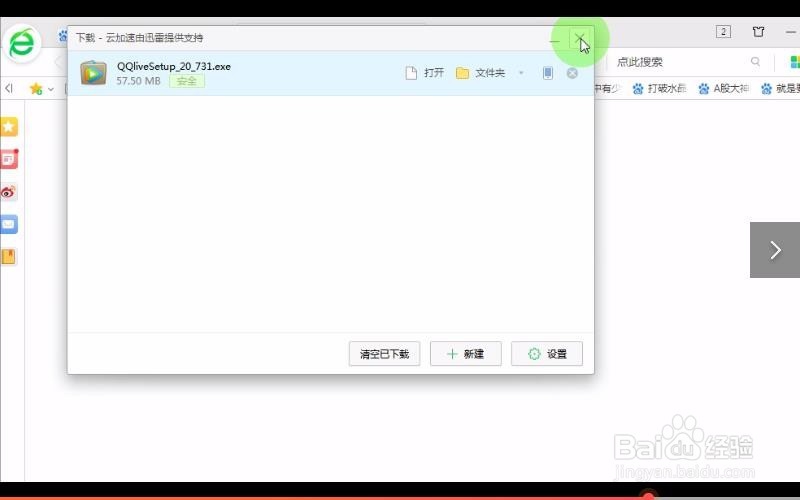Click the 新建 download button
This screenshot has height=500, width=800.
tap(466, 354)
